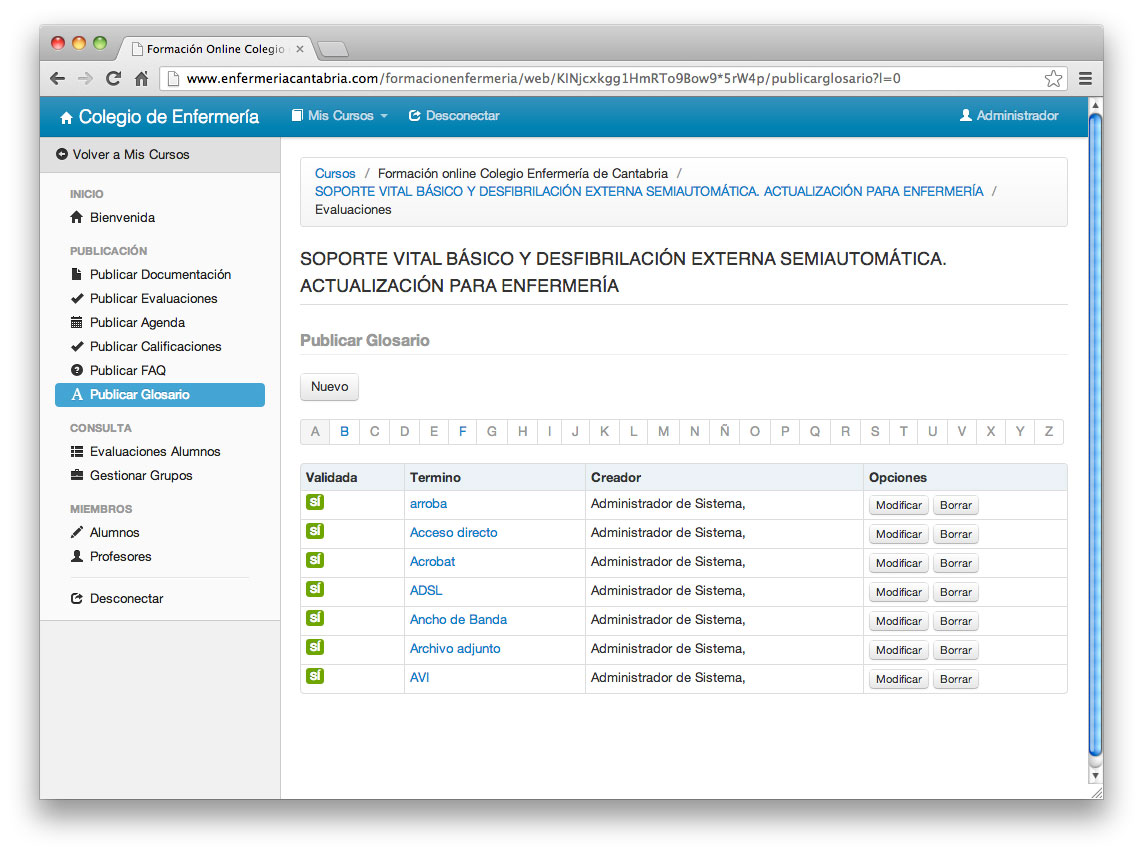This screenshot has width=1143, height=854.
Task: Open Bienvenida in sidebar
Action: point(113,217)
